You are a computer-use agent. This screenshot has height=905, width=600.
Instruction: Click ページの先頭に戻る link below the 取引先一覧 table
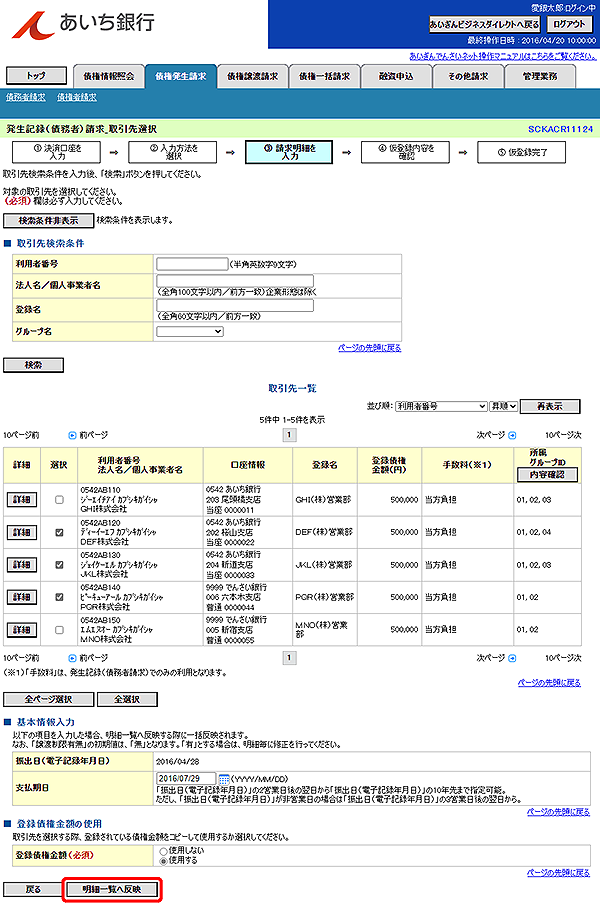pyautogui.click(x=549, y=683)
